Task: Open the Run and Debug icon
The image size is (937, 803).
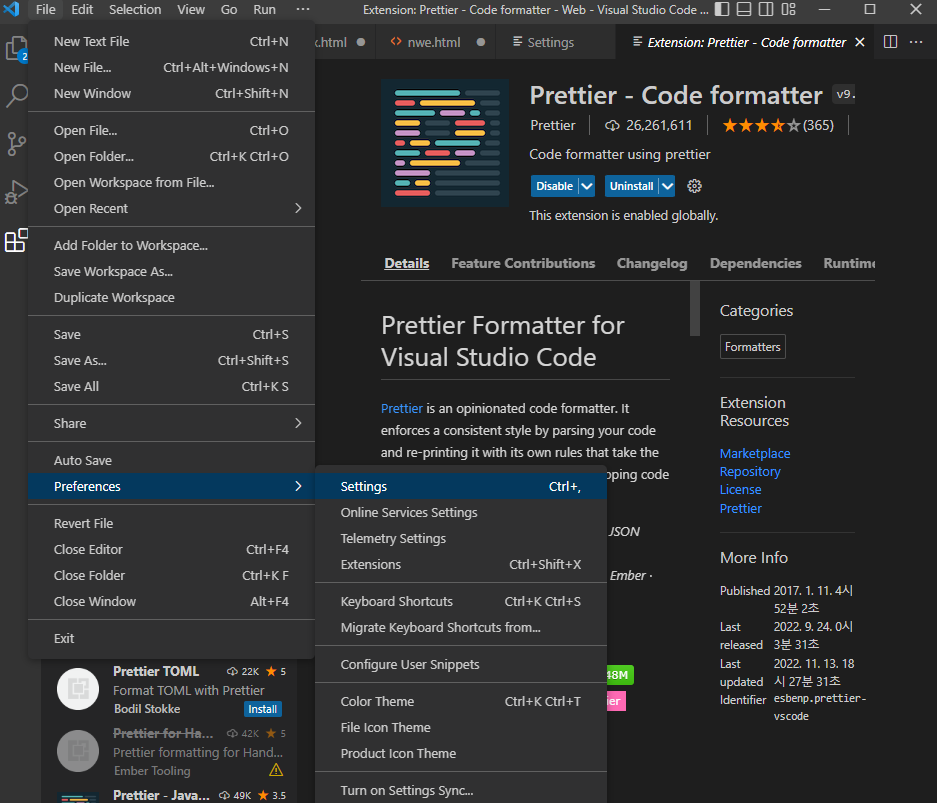Action: click(16, 192)
